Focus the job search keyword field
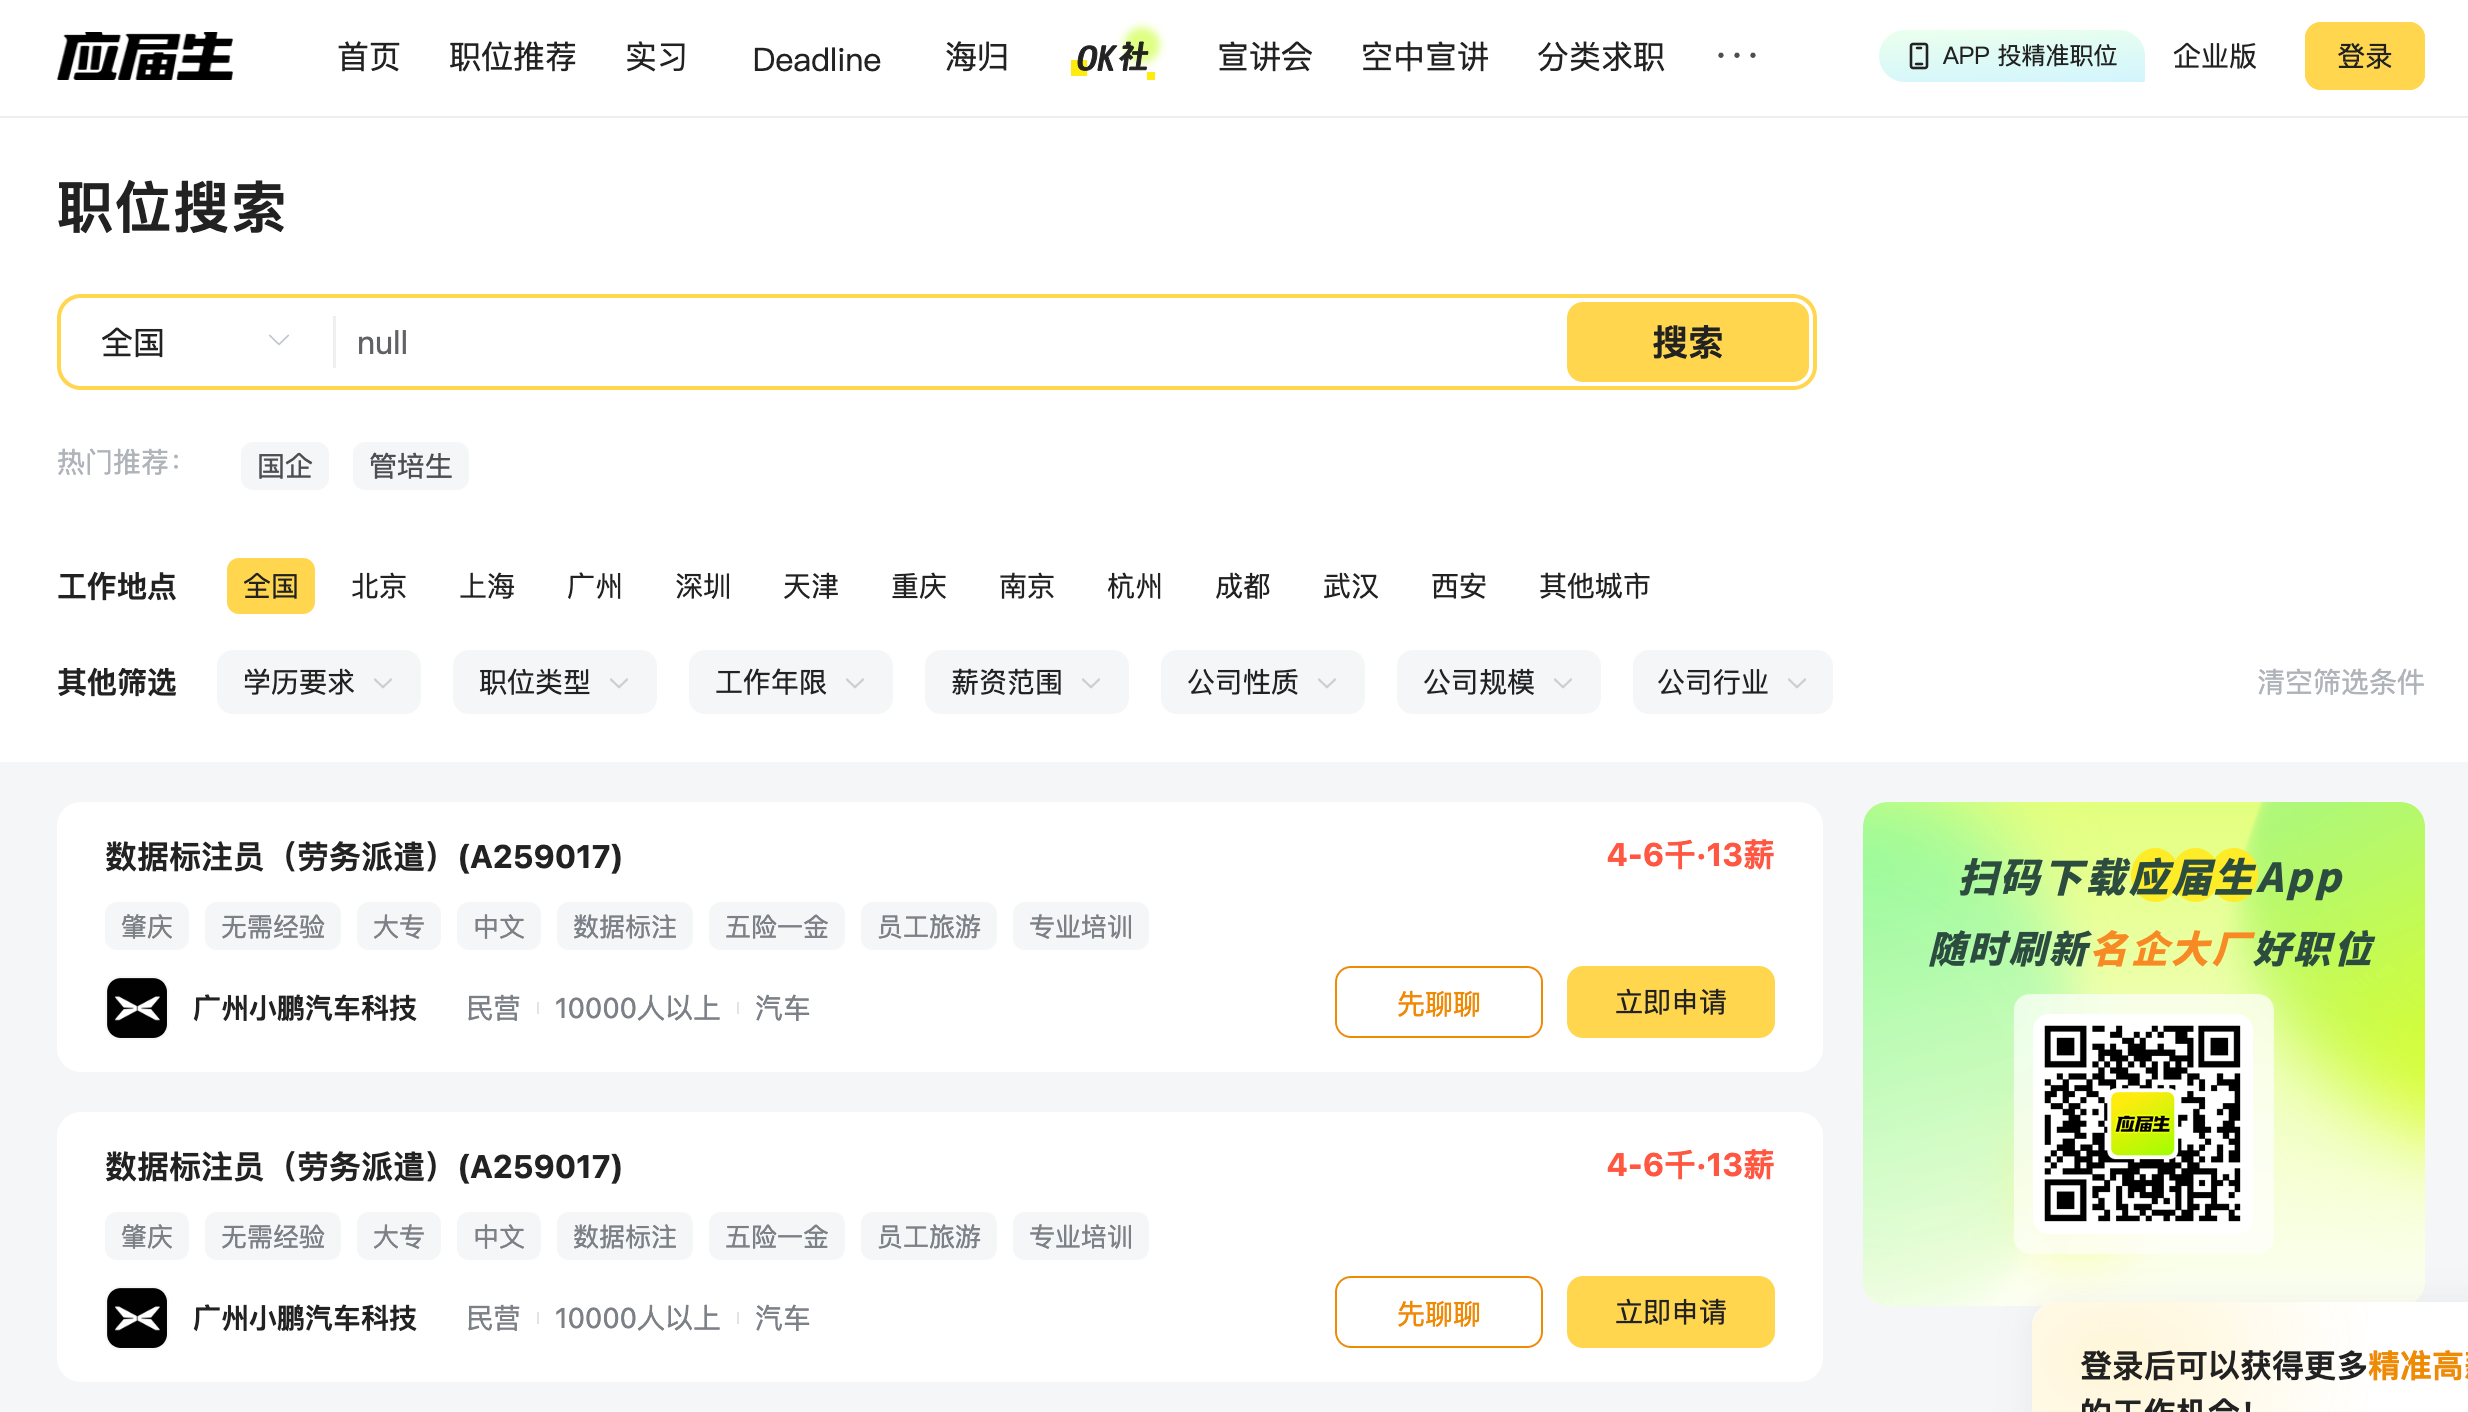Viewport: 2468px width, 1412px height. pyautogui.click(x=950, y=343)
